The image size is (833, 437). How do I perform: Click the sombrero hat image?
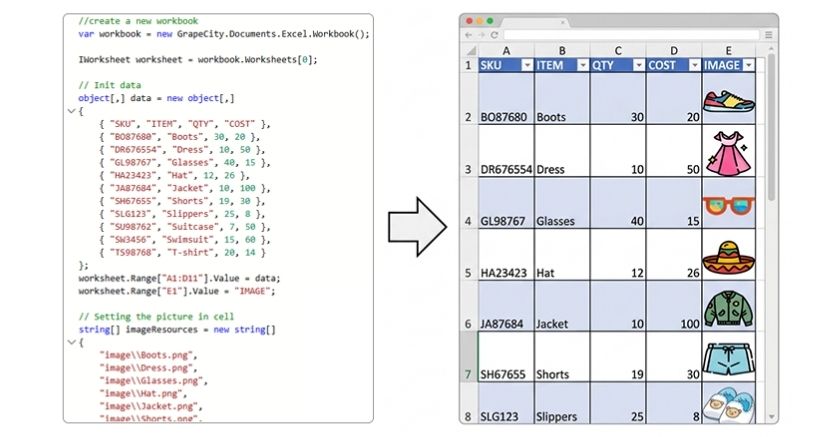point(729,258)
